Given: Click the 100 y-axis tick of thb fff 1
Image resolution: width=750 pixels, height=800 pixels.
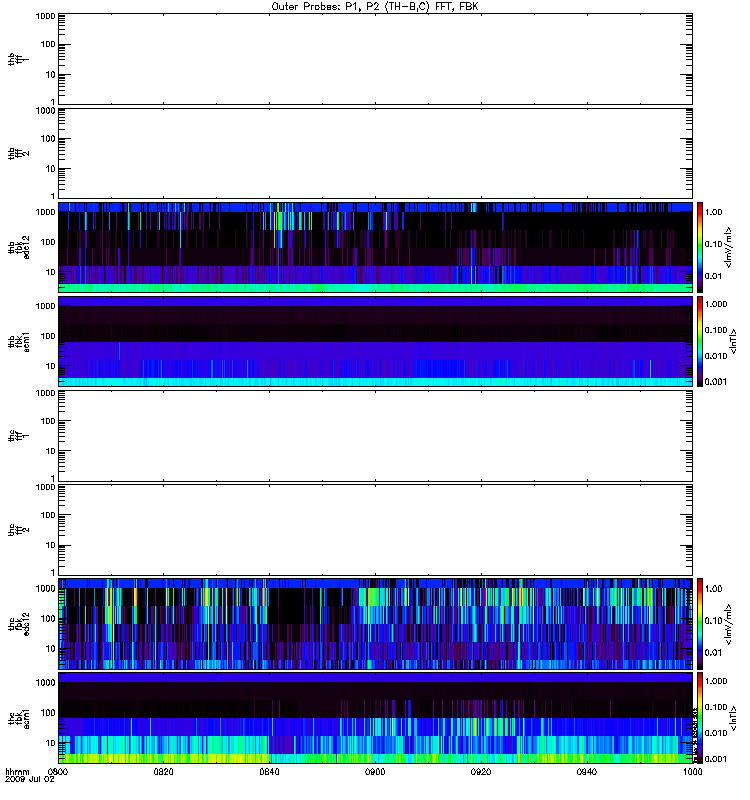Looking at the screenshot, I should 48,44.
